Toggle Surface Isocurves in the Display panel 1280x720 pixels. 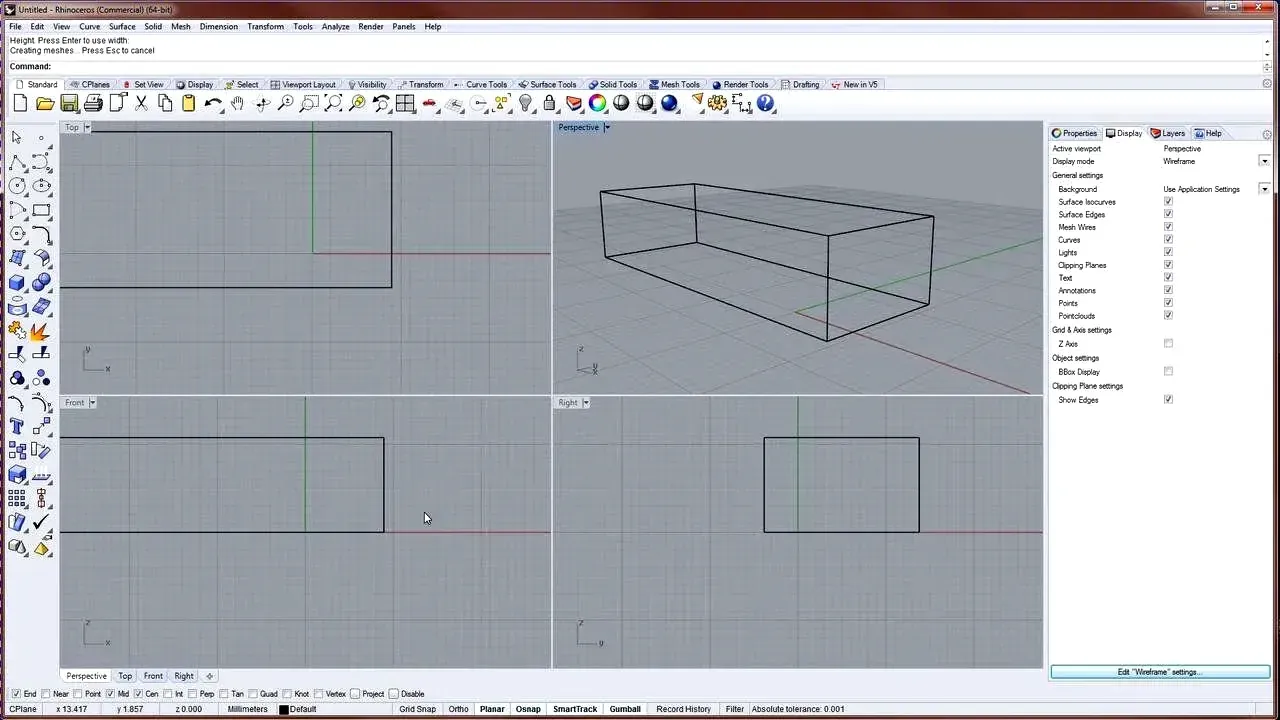1168,201
